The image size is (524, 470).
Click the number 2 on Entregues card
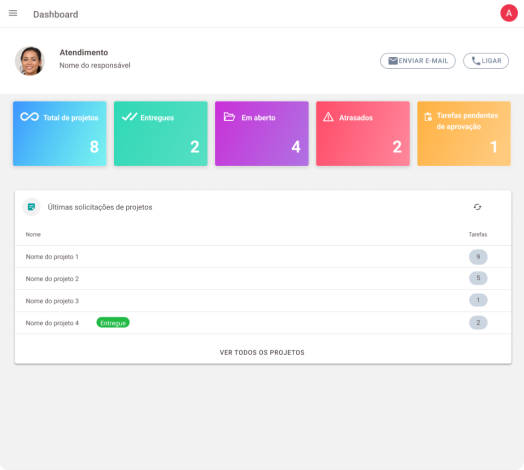pyautogui.click(x=195, y=147)
